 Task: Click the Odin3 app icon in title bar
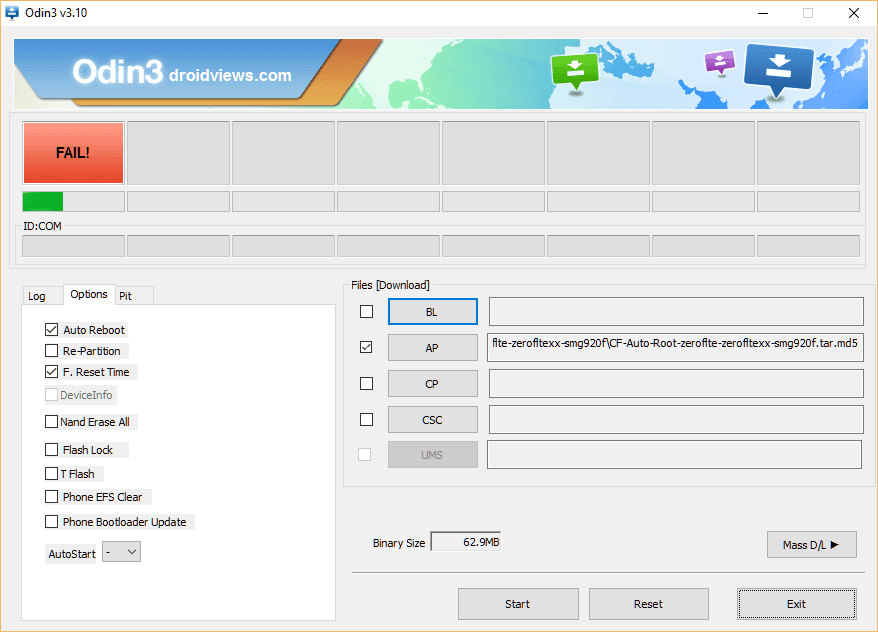[x=12, y=12]
